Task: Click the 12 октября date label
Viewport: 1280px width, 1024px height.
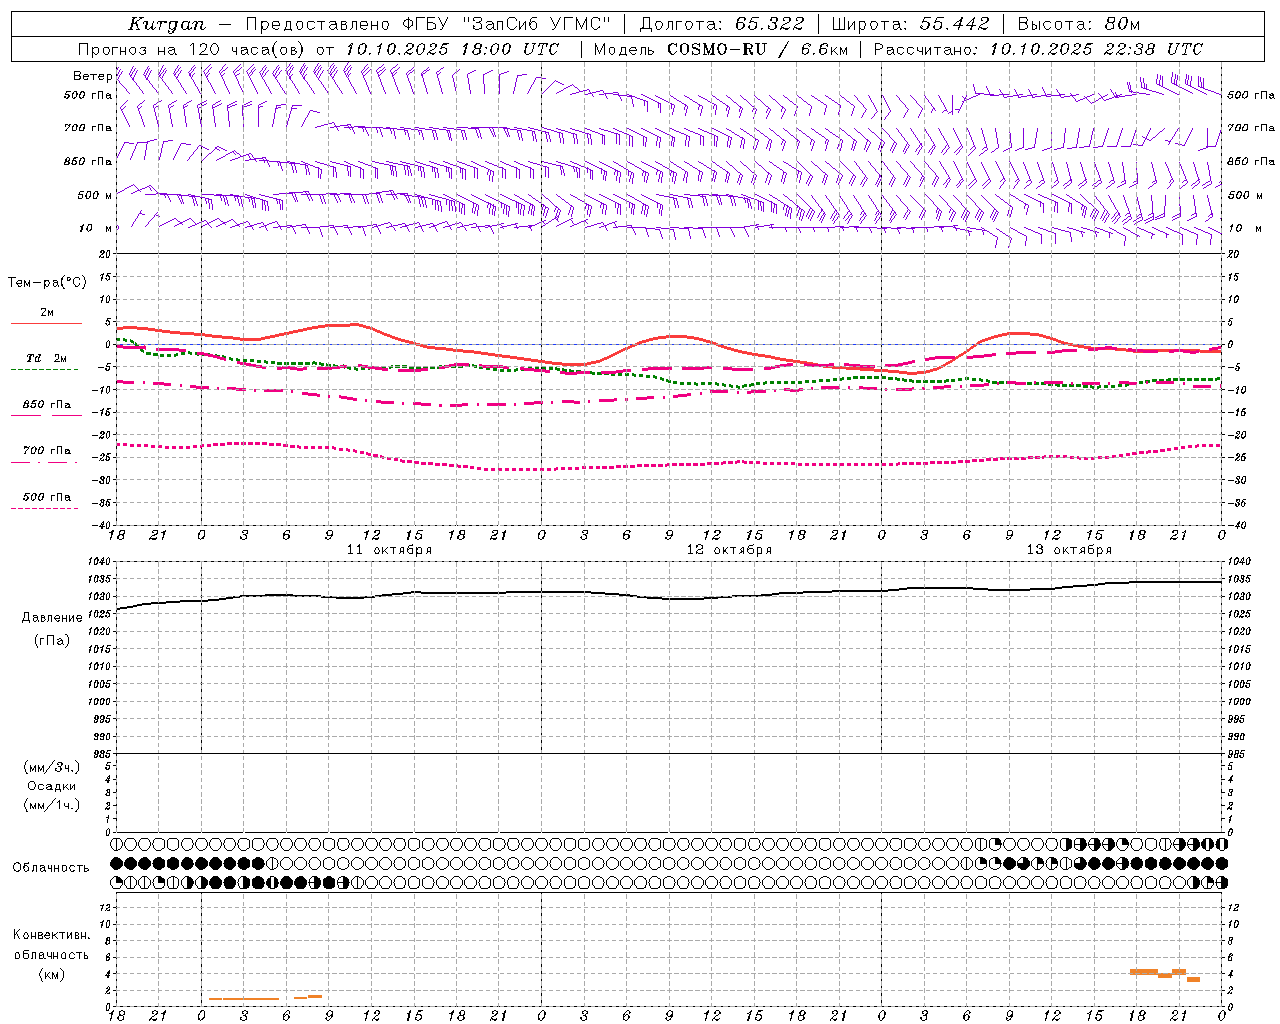Action: coord(729,550)
